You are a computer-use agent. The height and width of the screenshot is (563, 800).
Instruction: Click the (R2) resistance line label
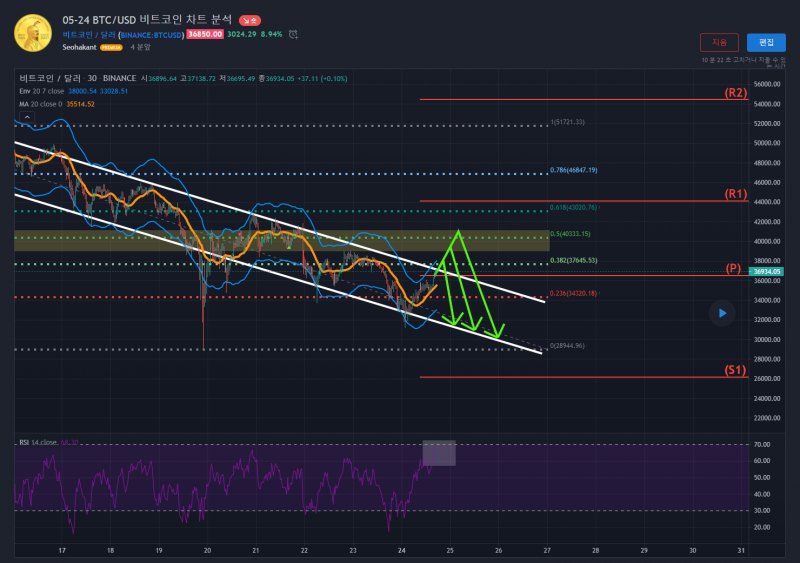(x=736, y=93)
